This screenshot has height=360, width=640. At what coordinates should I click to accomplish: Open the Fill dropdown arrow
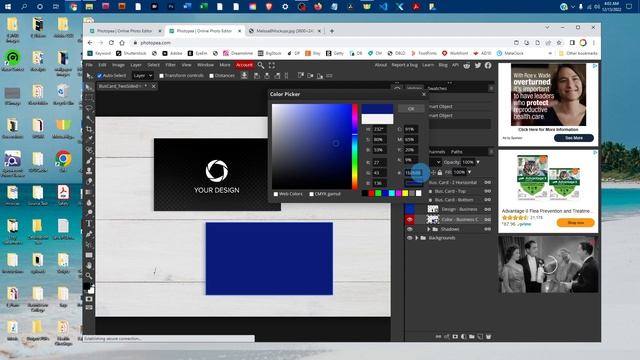click(x=469, y=172)
